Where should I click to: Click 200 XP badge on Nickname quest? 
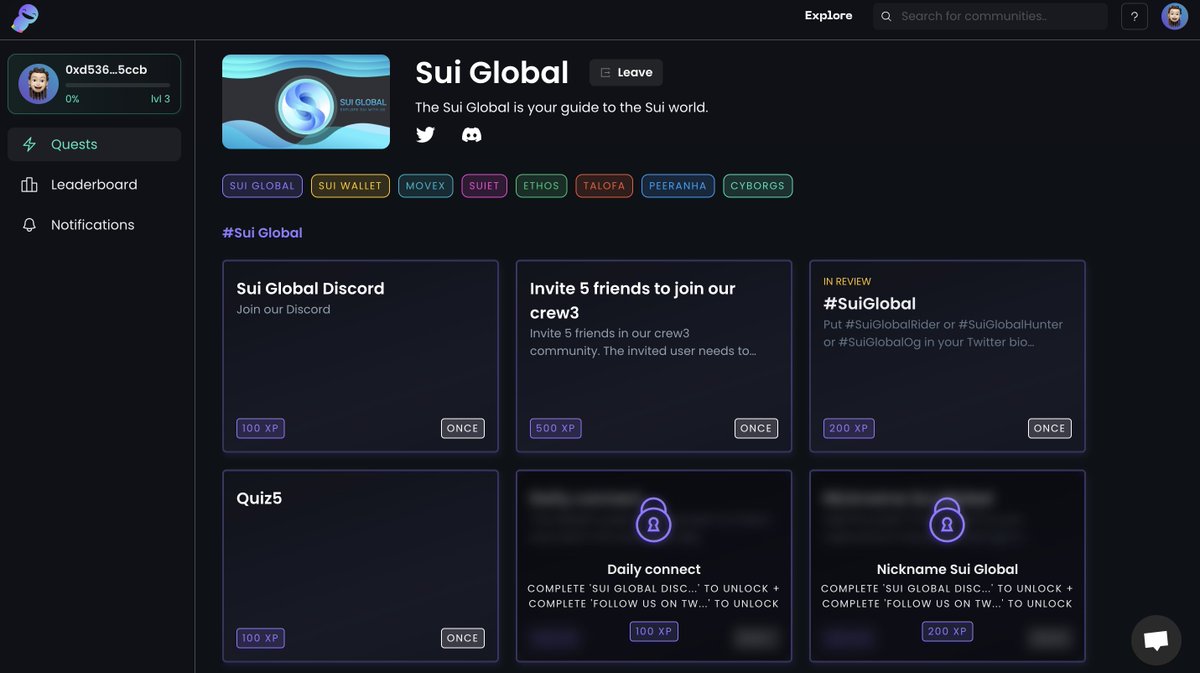[947, 631]
